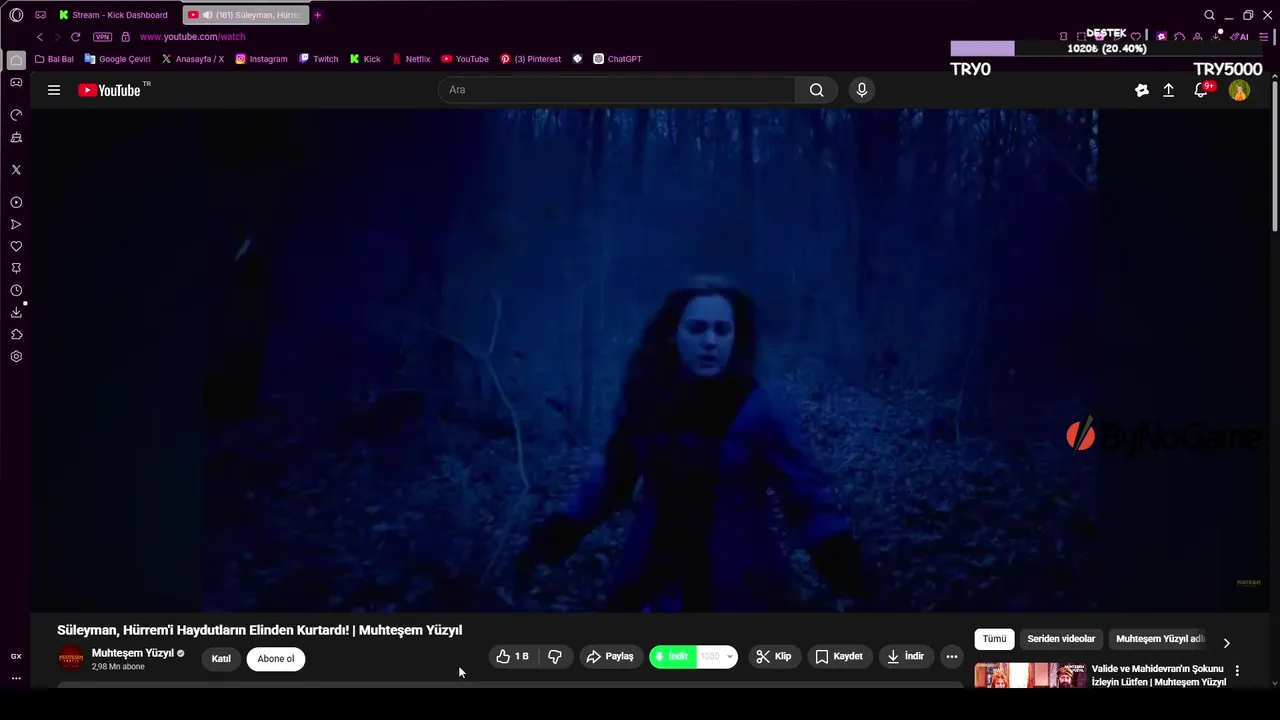This screenshot has width=1280, height=720.
Task: Click the Muhteşem Yüzyıl channel avatar
Action: click(71, 658)
